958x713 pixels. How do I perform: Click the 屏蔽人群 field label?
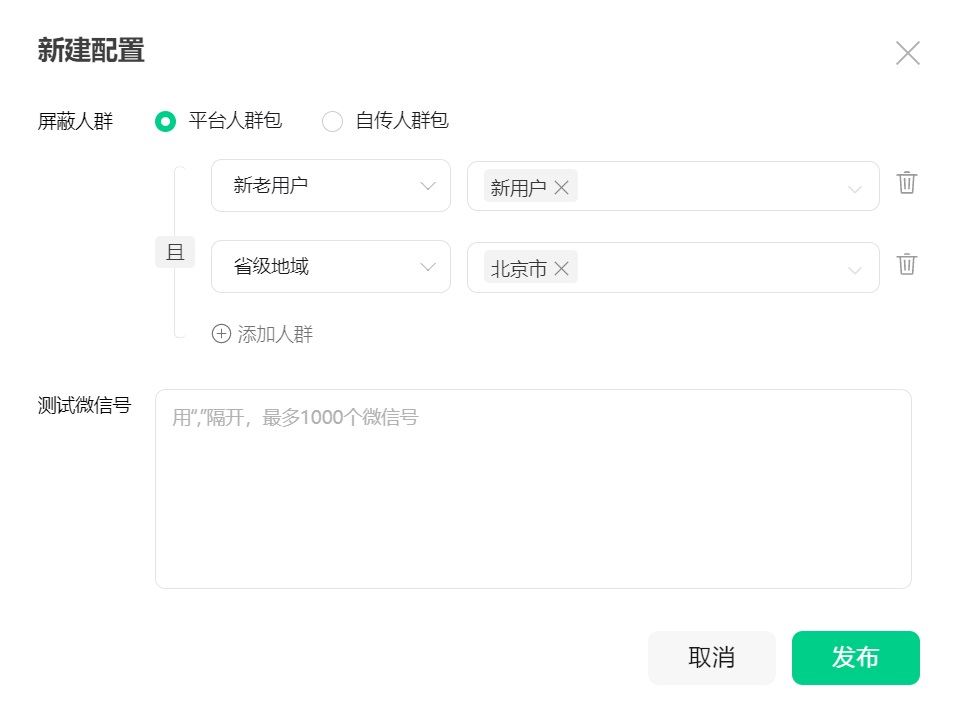coord(75,120)
